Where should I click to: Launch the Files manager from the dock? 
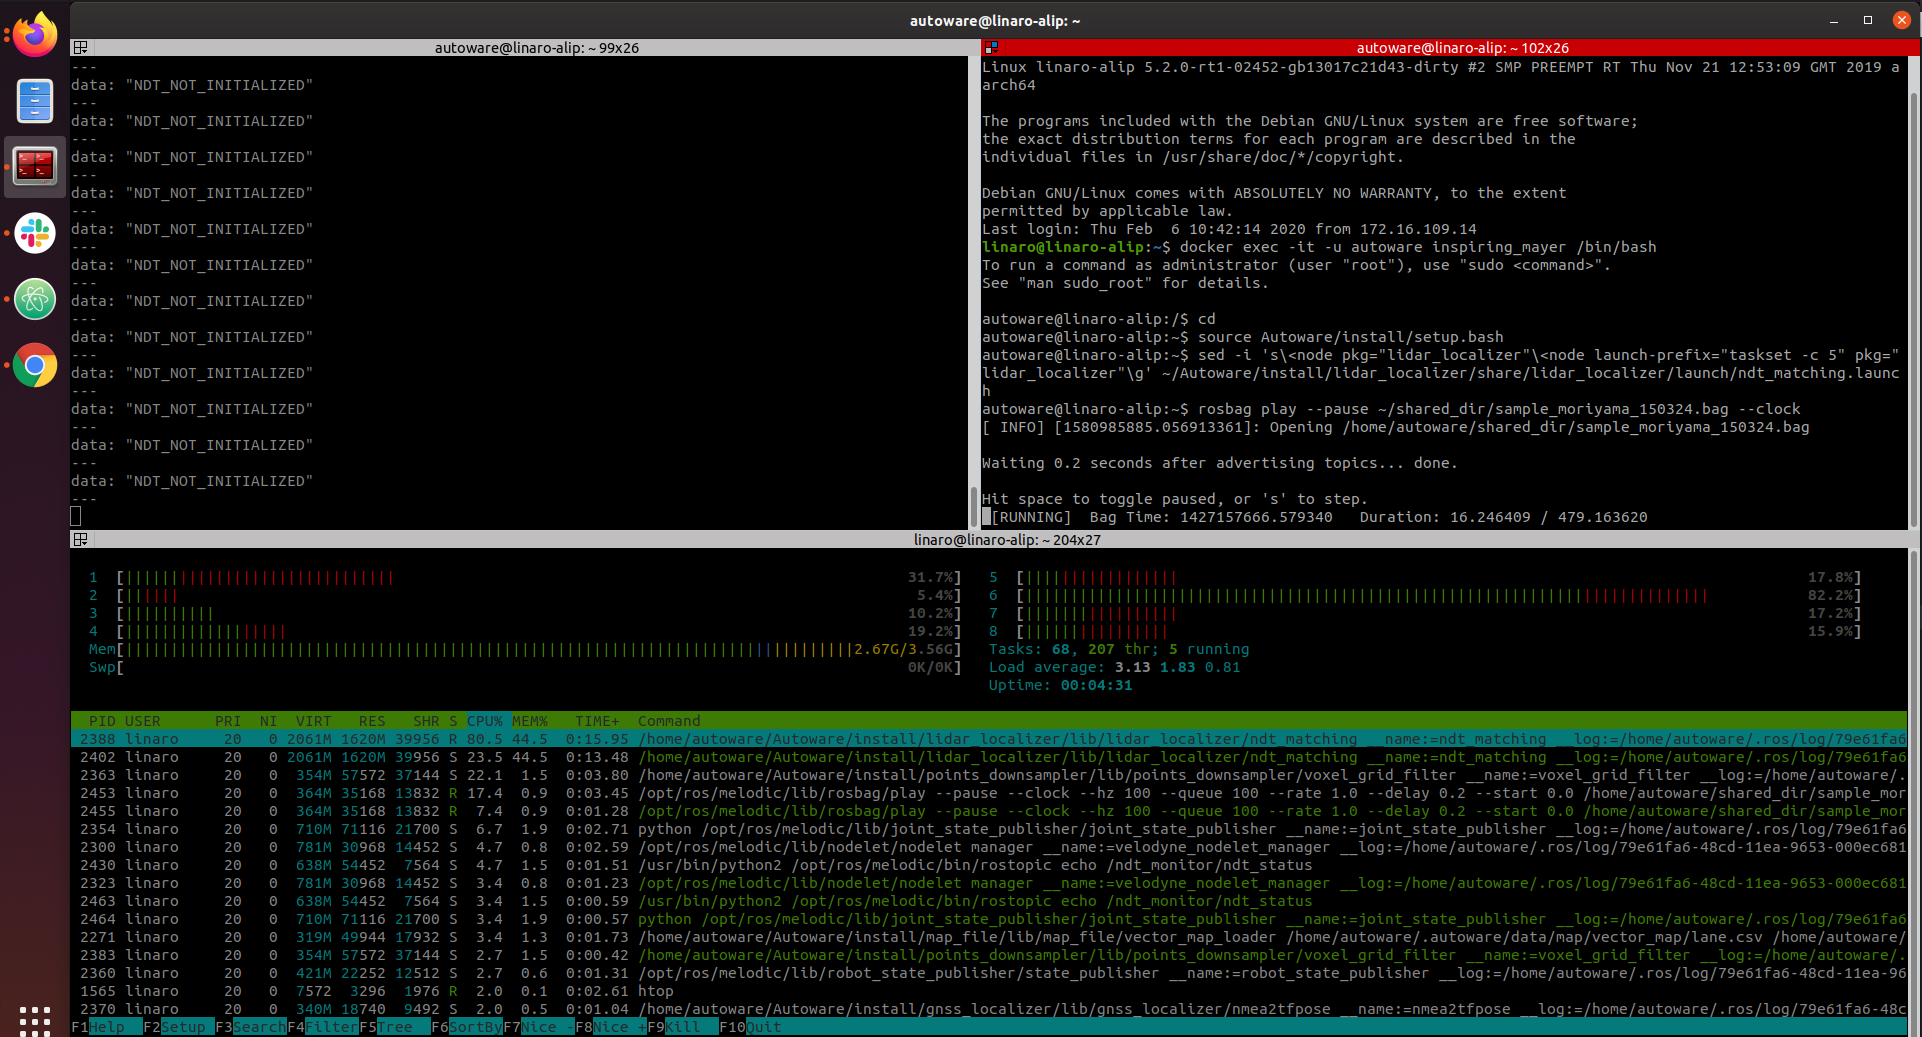pyautogui.click(x=35, y=101)
